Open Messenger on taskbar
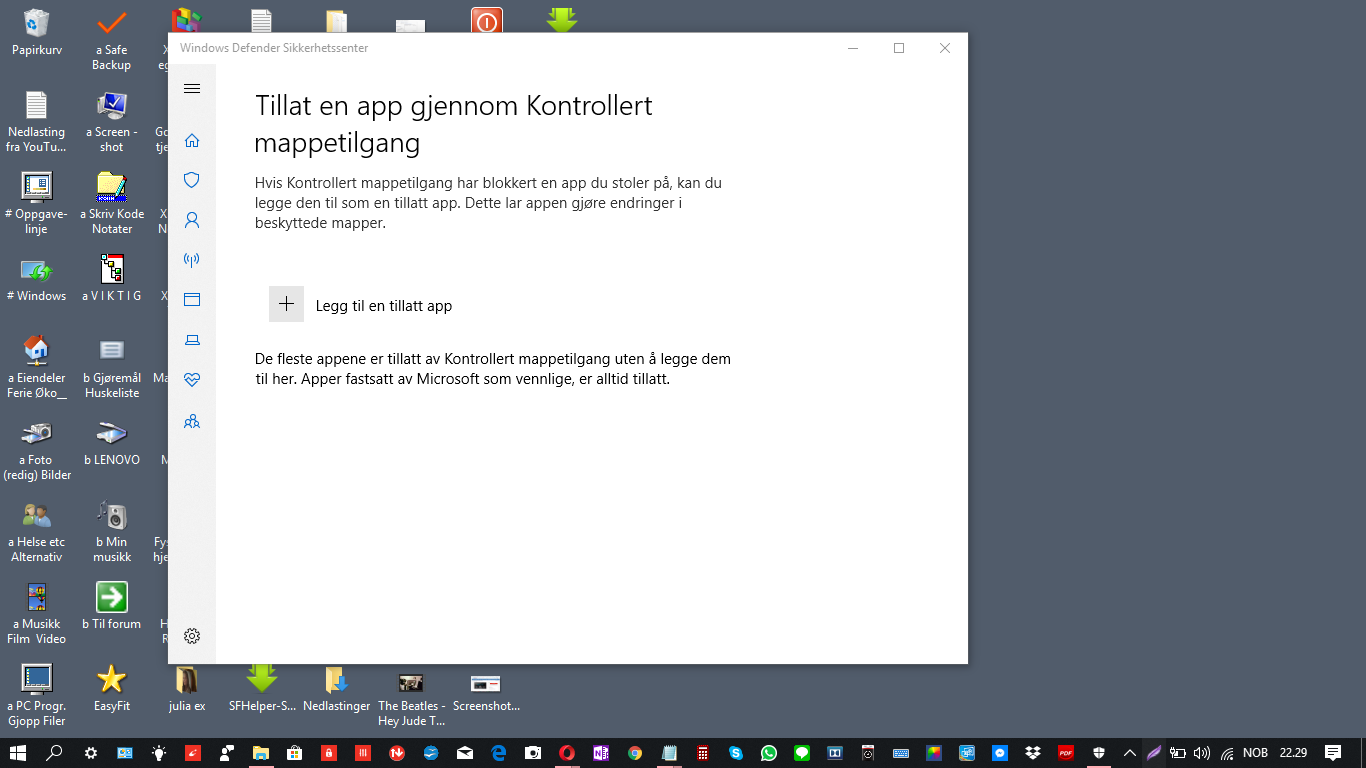This screenshot has height=768, width=1366. click(x=1000, y=753)
